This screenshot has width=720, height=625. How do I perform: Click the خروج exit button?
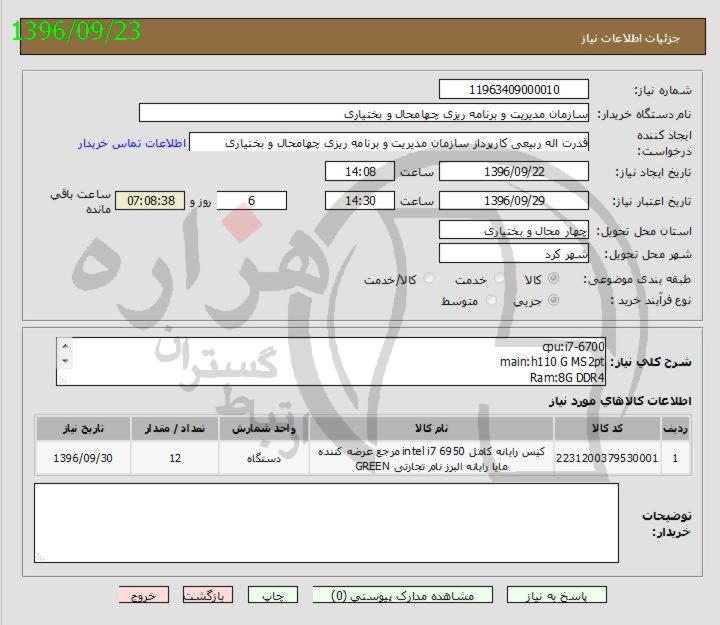144,595
